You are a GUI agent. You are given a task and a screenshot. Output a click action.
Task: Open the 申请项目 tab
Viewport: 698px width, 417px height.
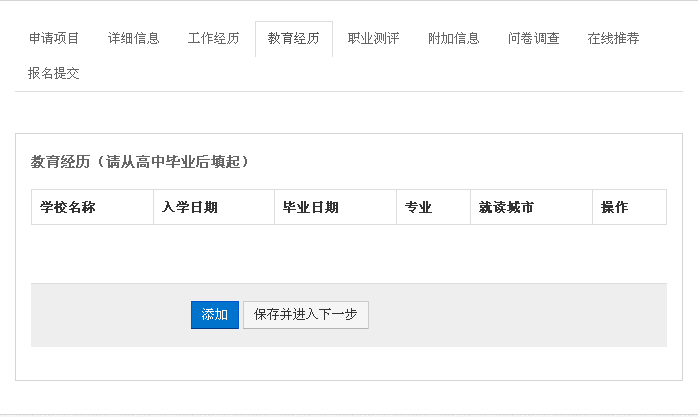(x=54, y=39)
